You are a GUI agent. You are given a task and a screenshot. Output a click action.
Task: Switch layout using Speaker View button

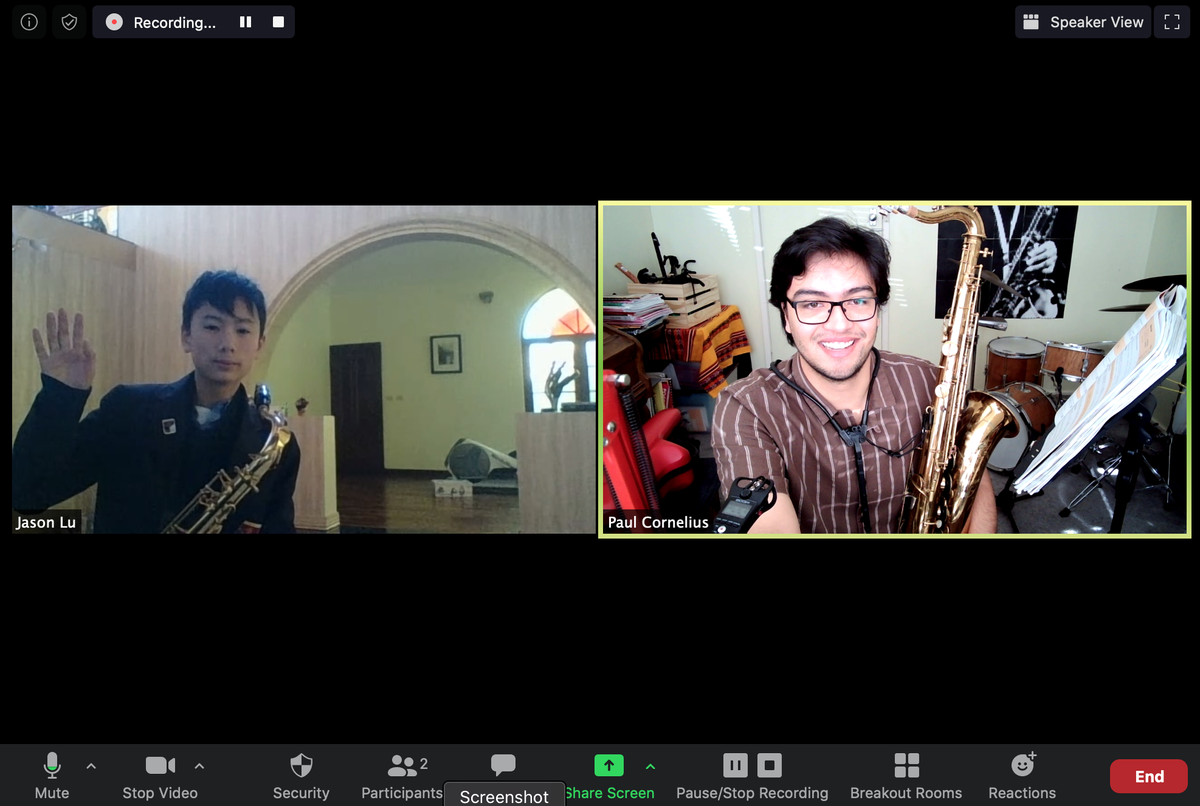[x=1082, y=22]
